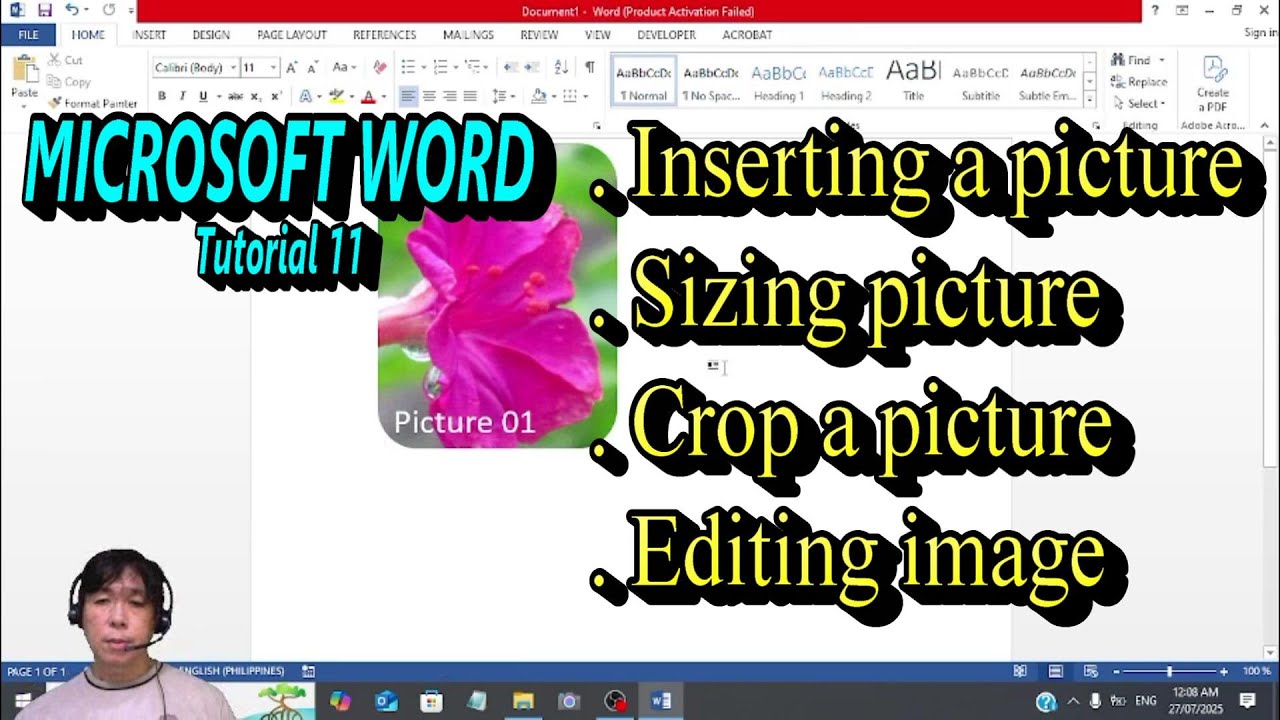Switch to the DEVELOPER ribbon tab

point(666,34)
